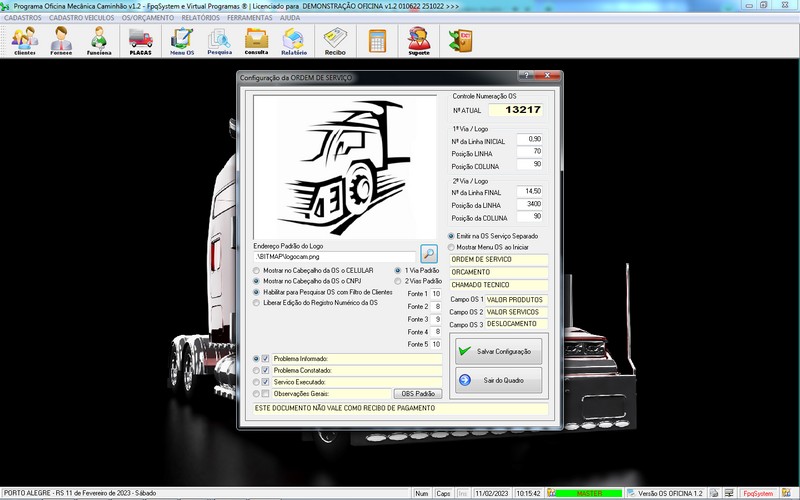Toggle Problema Constatado checkbox
Screen dimensions: 800x500
coord(265,370)
